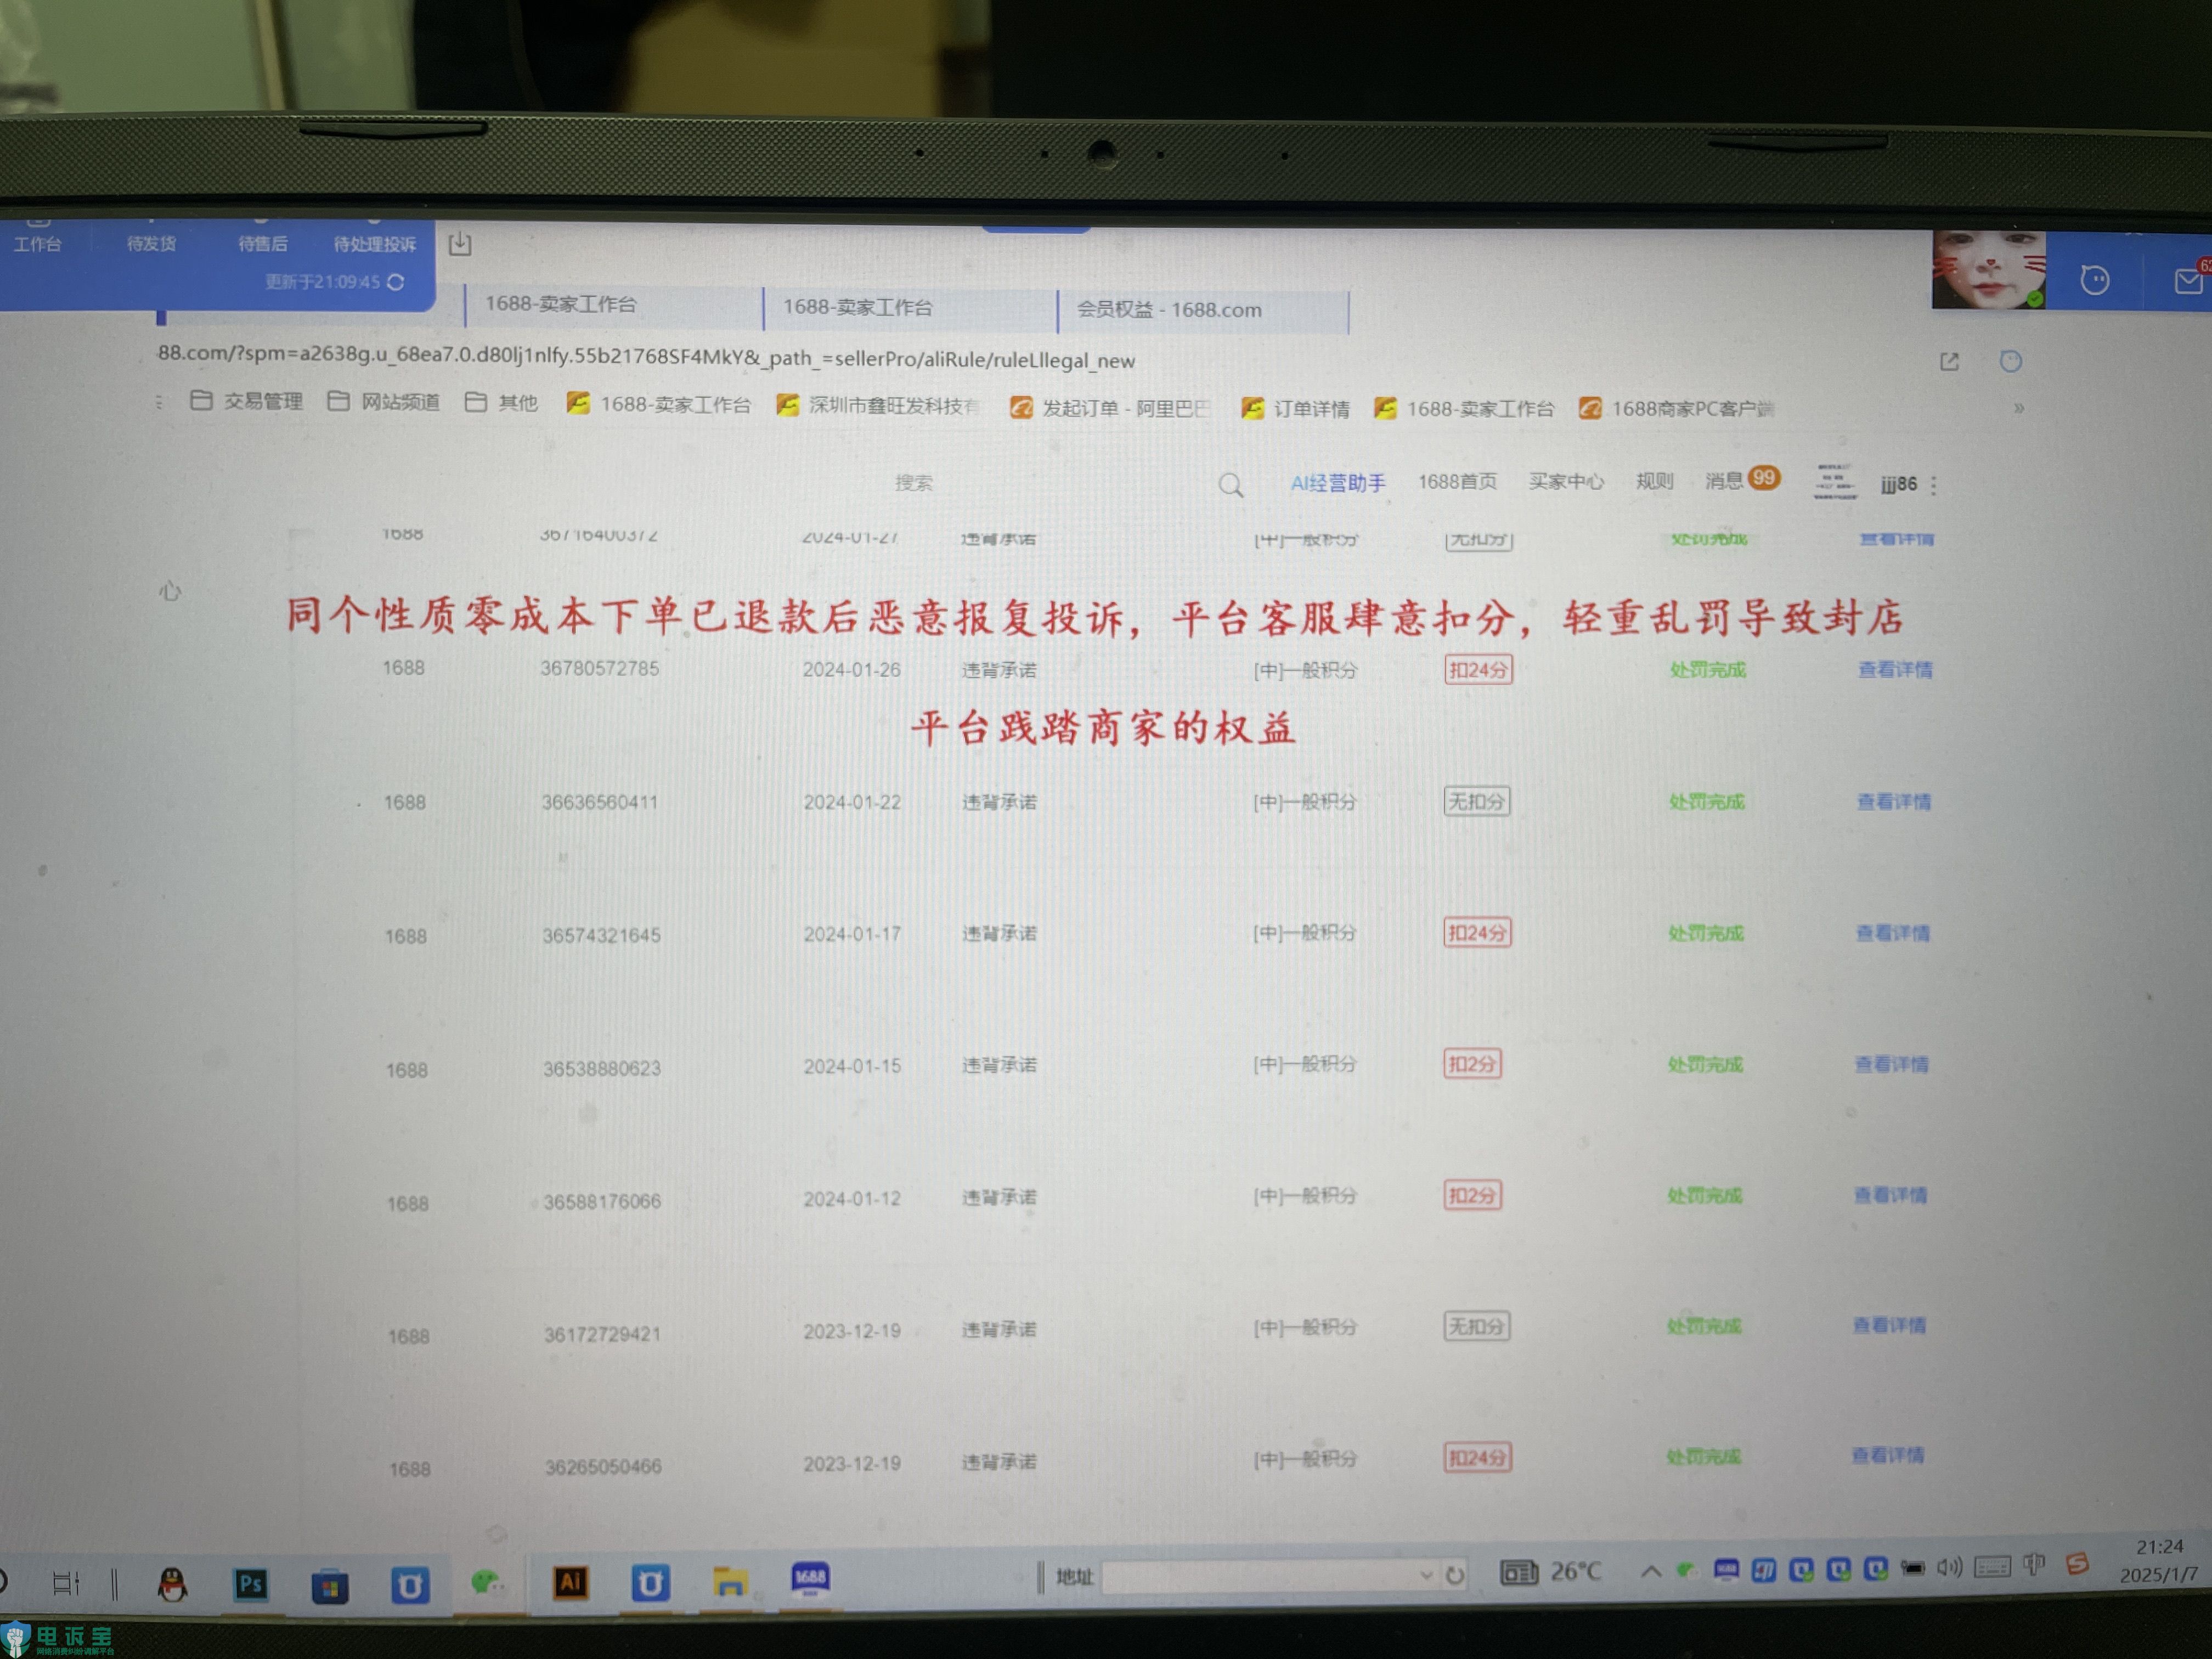Open Task View icon in taskbar
This screenshot has height=1659, width=2212.
[x=66, y=1583]
